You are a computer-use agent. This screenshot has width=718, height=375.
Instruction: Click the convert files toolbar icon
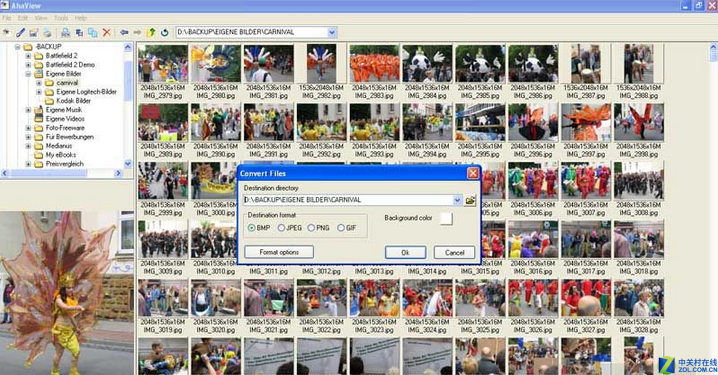(65, 32)
